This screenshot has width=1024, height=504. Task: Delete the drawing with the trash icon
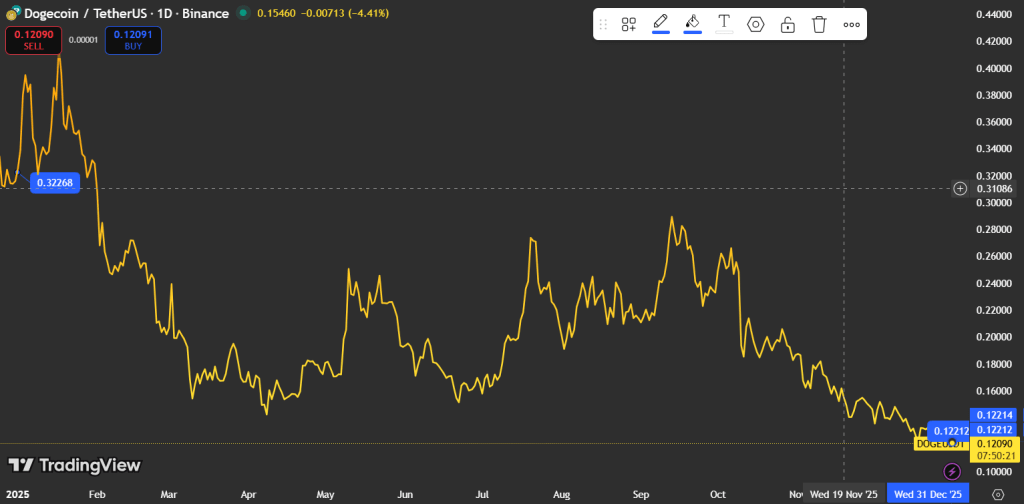point(819,25)
